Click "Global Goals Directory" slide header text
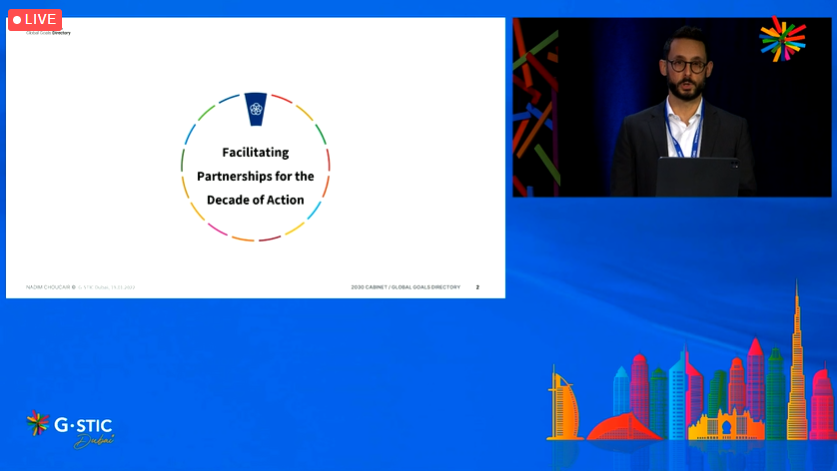Viewport: 837px width, 471px height. (x=49, y=33)
